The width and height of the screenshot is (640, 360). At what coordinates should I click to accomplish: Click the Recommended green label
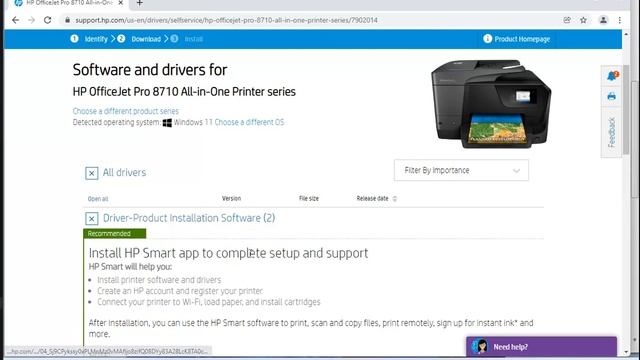115,233
